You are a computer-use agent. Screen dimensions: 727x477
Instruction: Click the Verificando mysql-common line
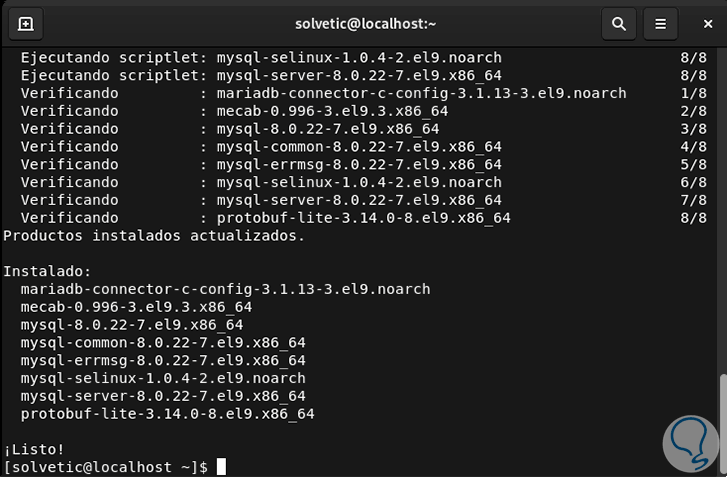coord(260,147)
